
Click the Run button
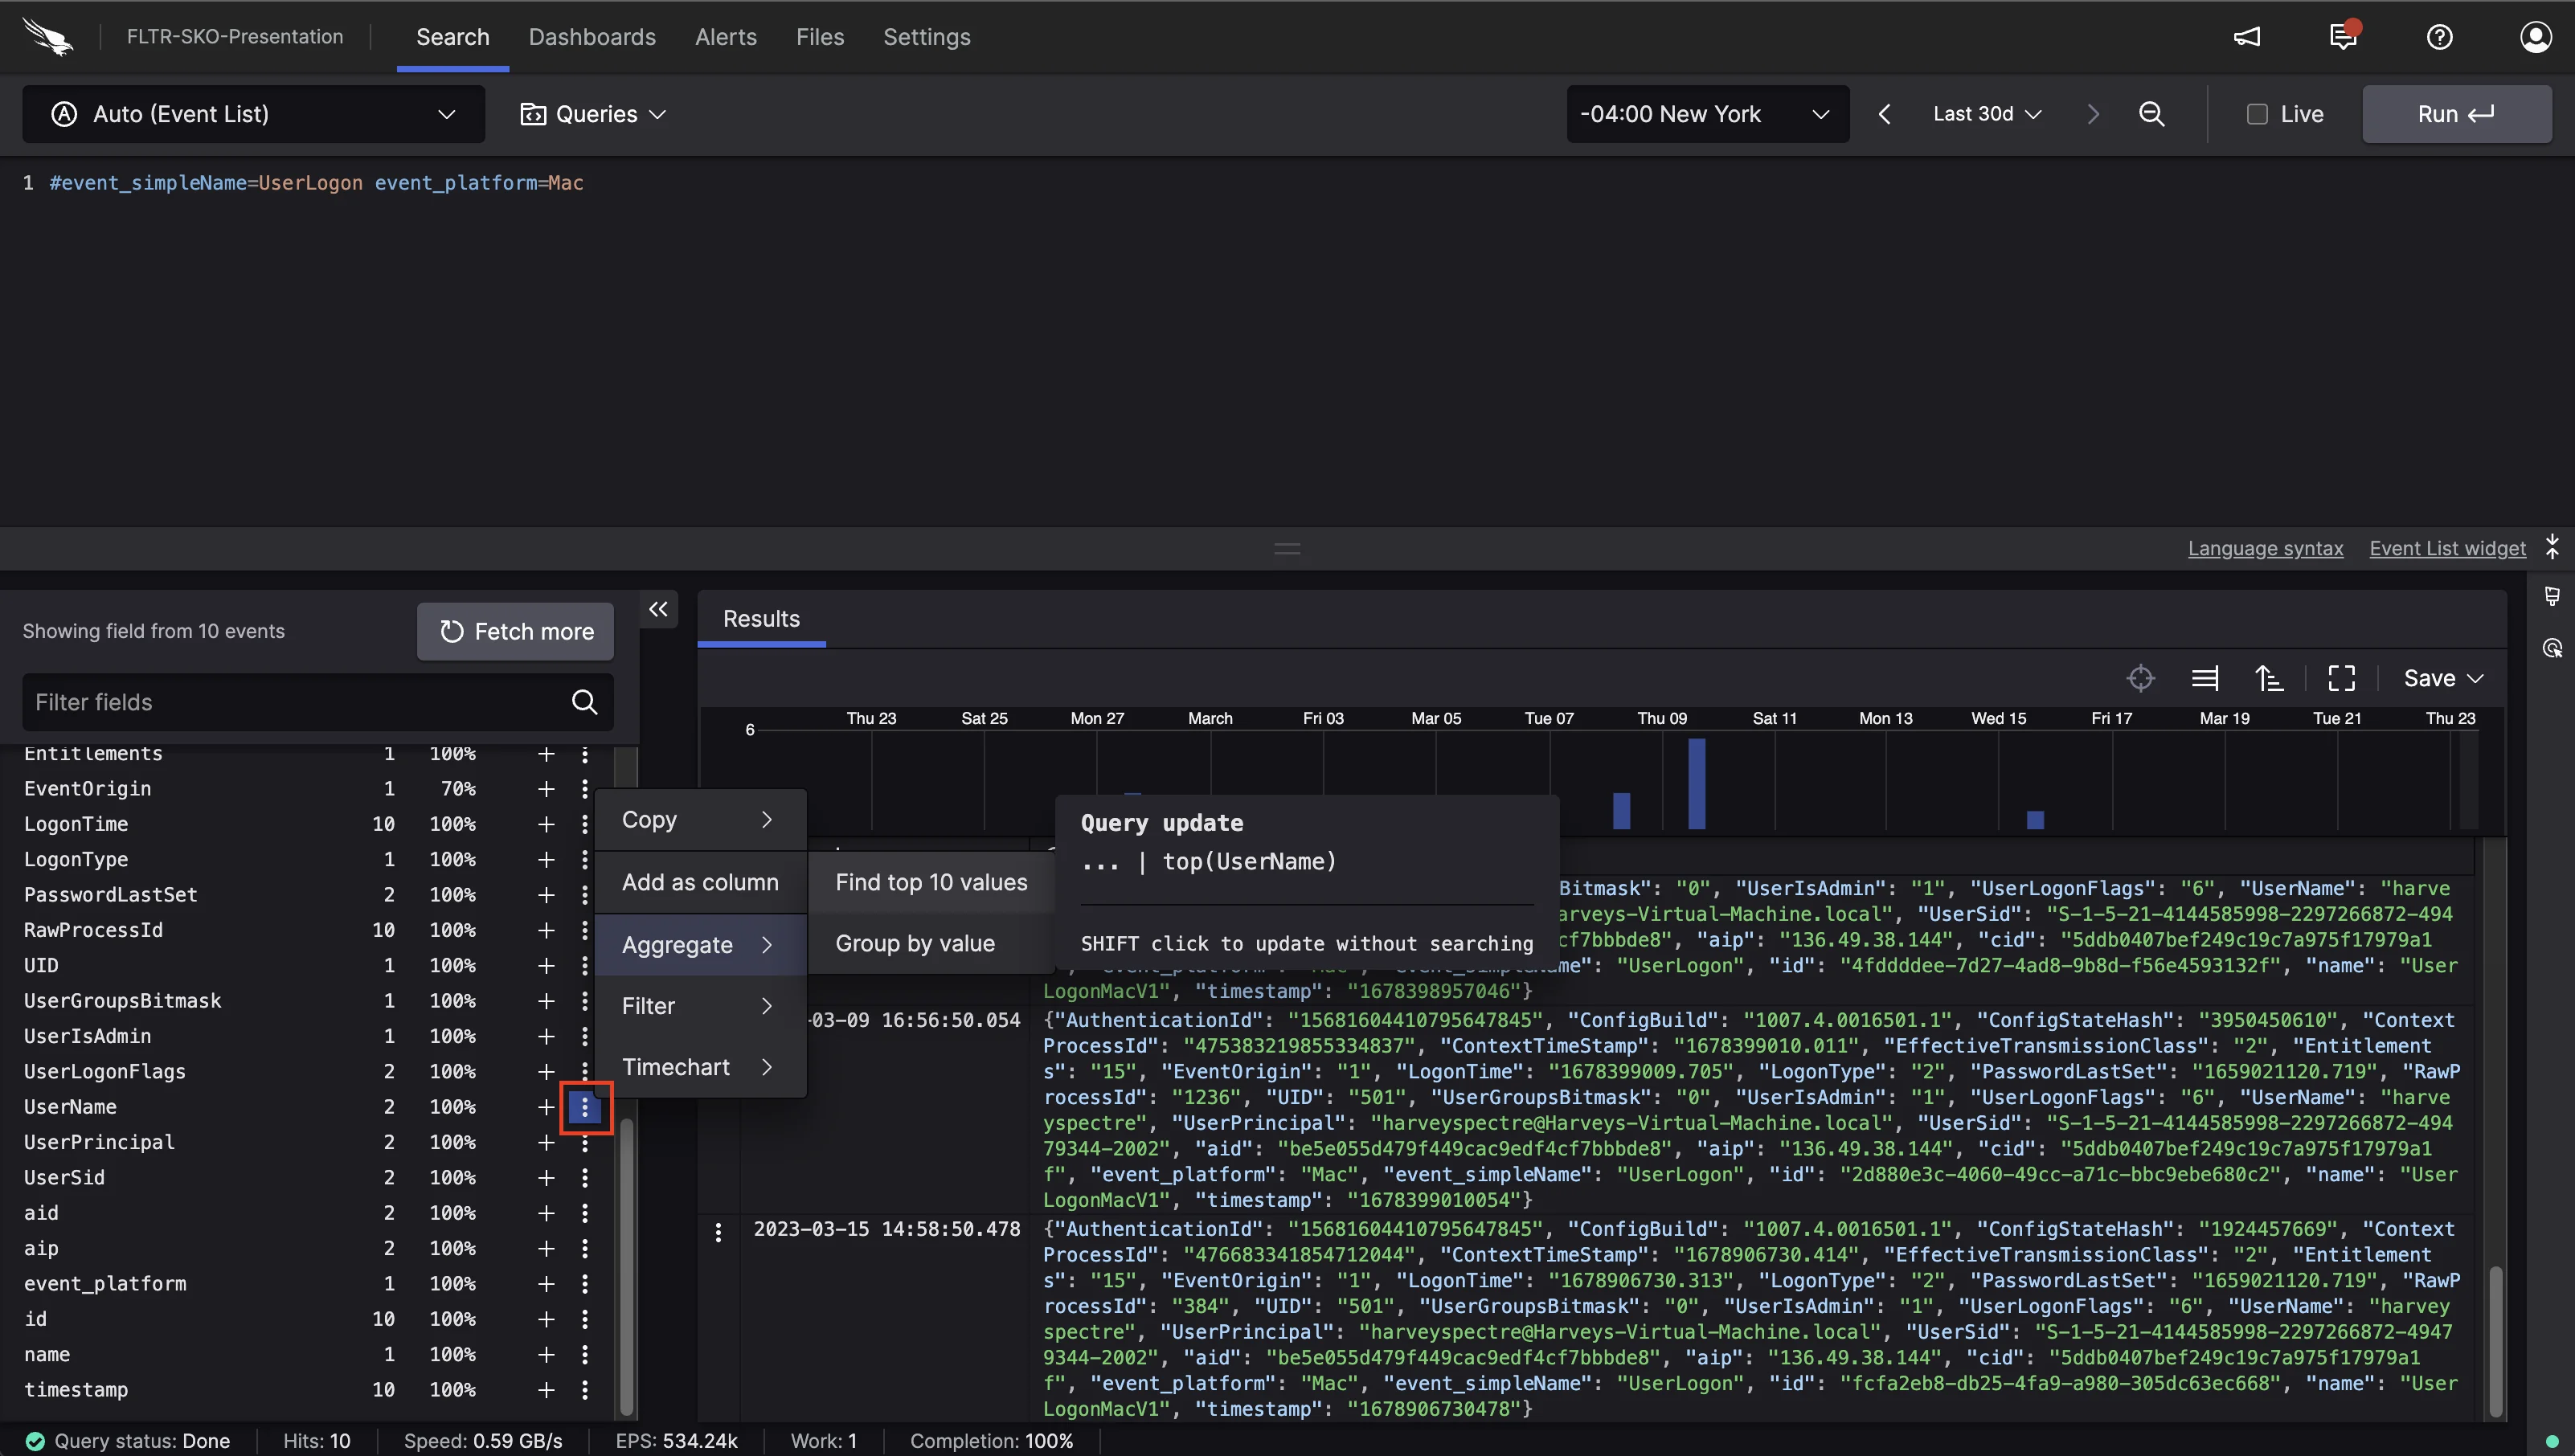2456,114
